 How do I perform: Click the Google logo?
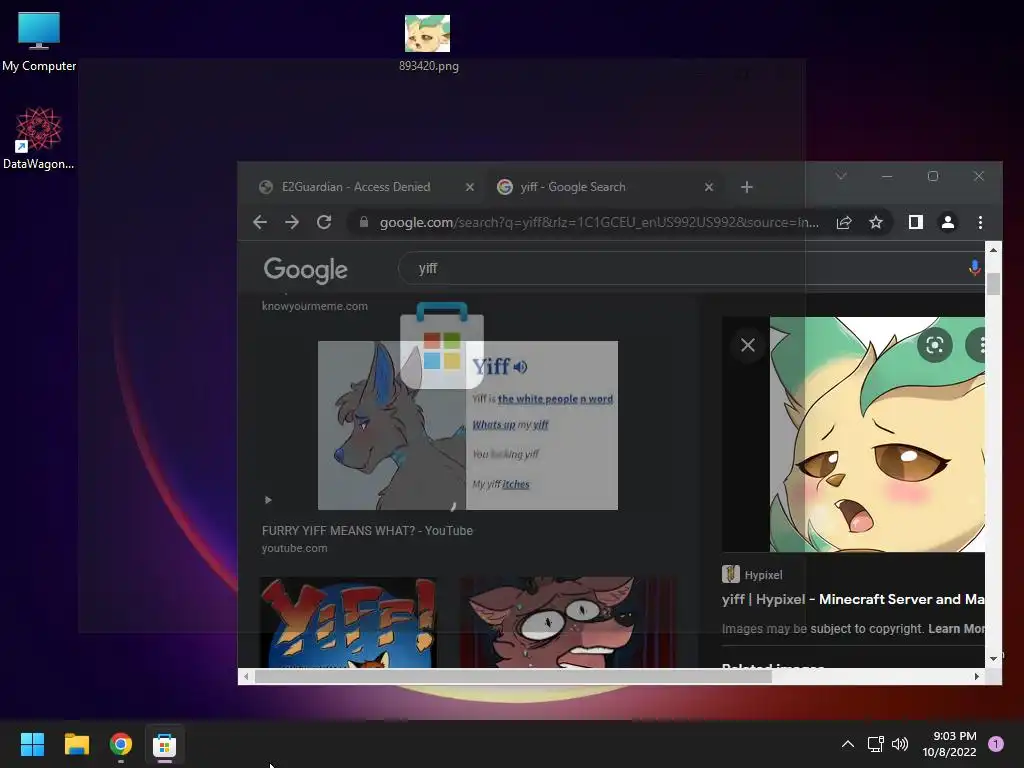click(x=306, y=269)
